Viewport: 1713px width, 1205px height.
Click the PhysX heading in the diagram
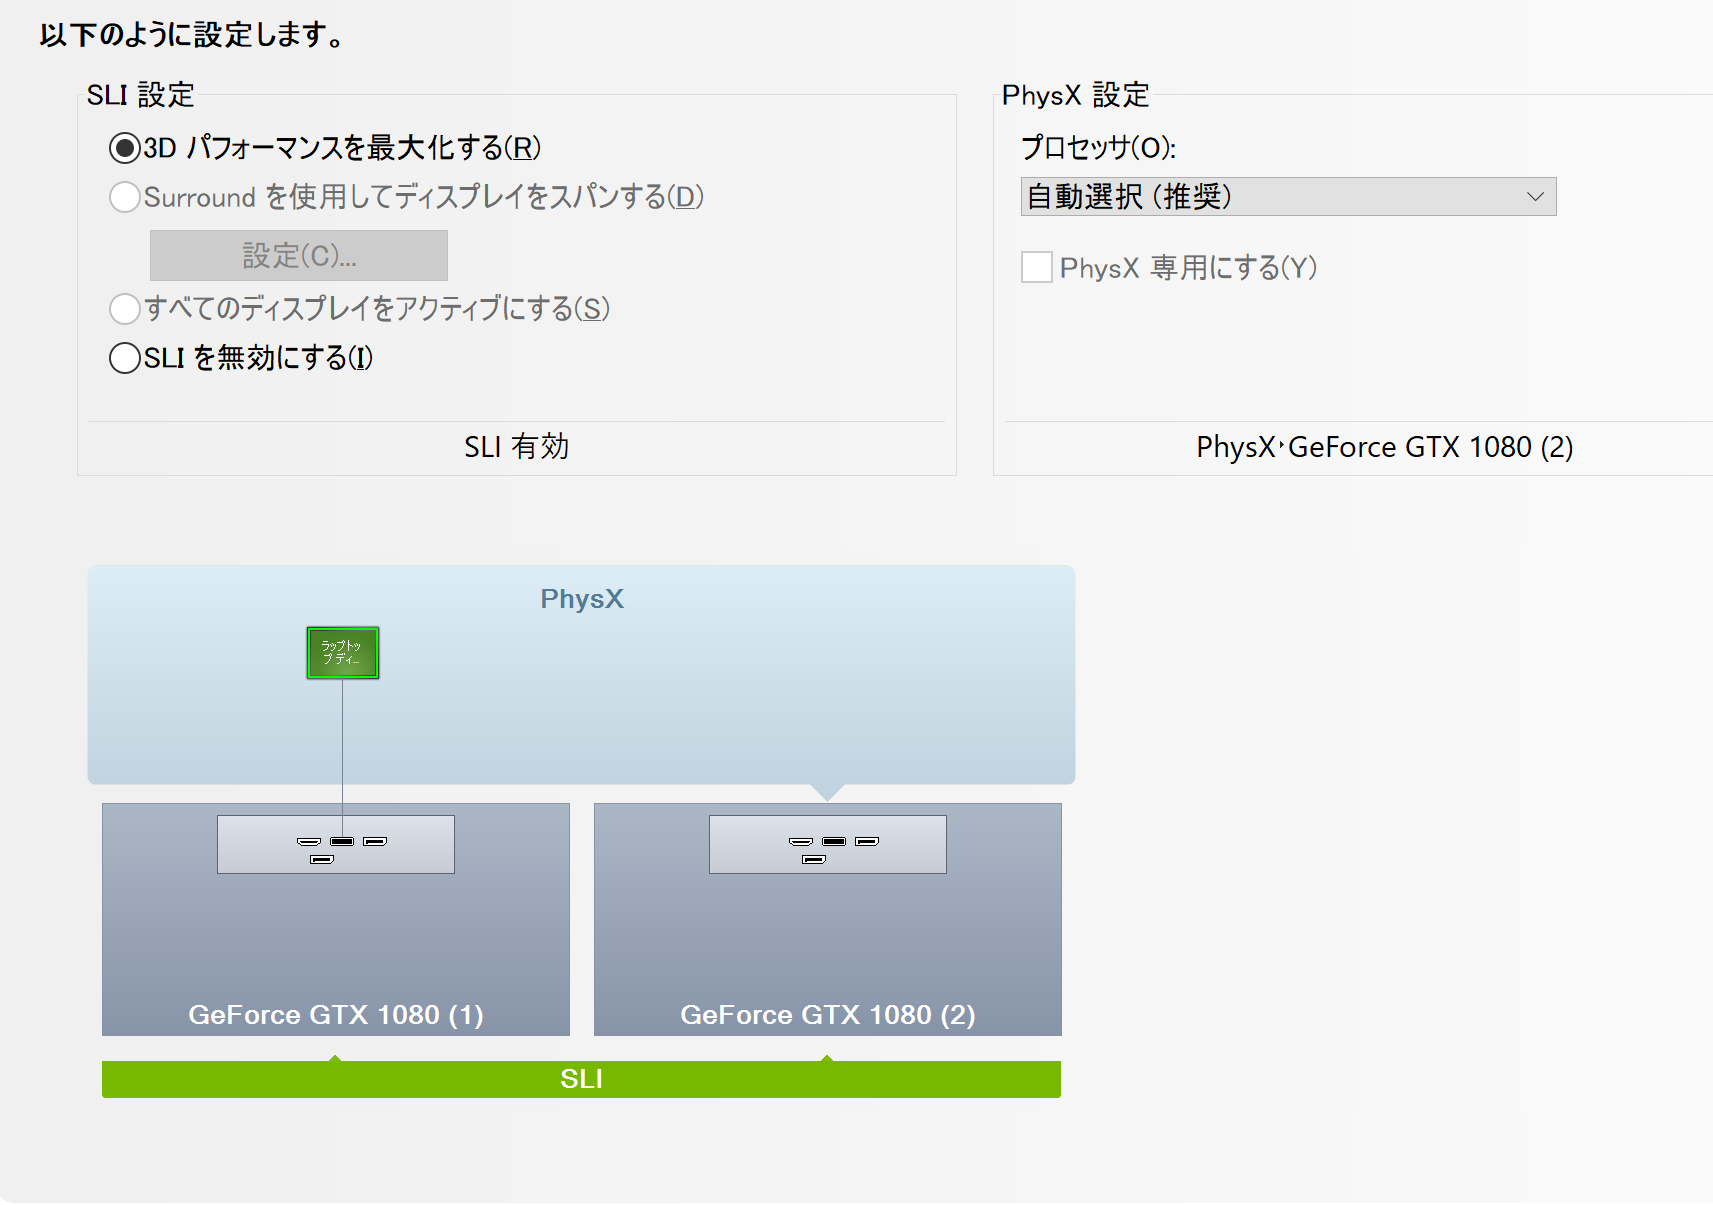tap(581, 599)
